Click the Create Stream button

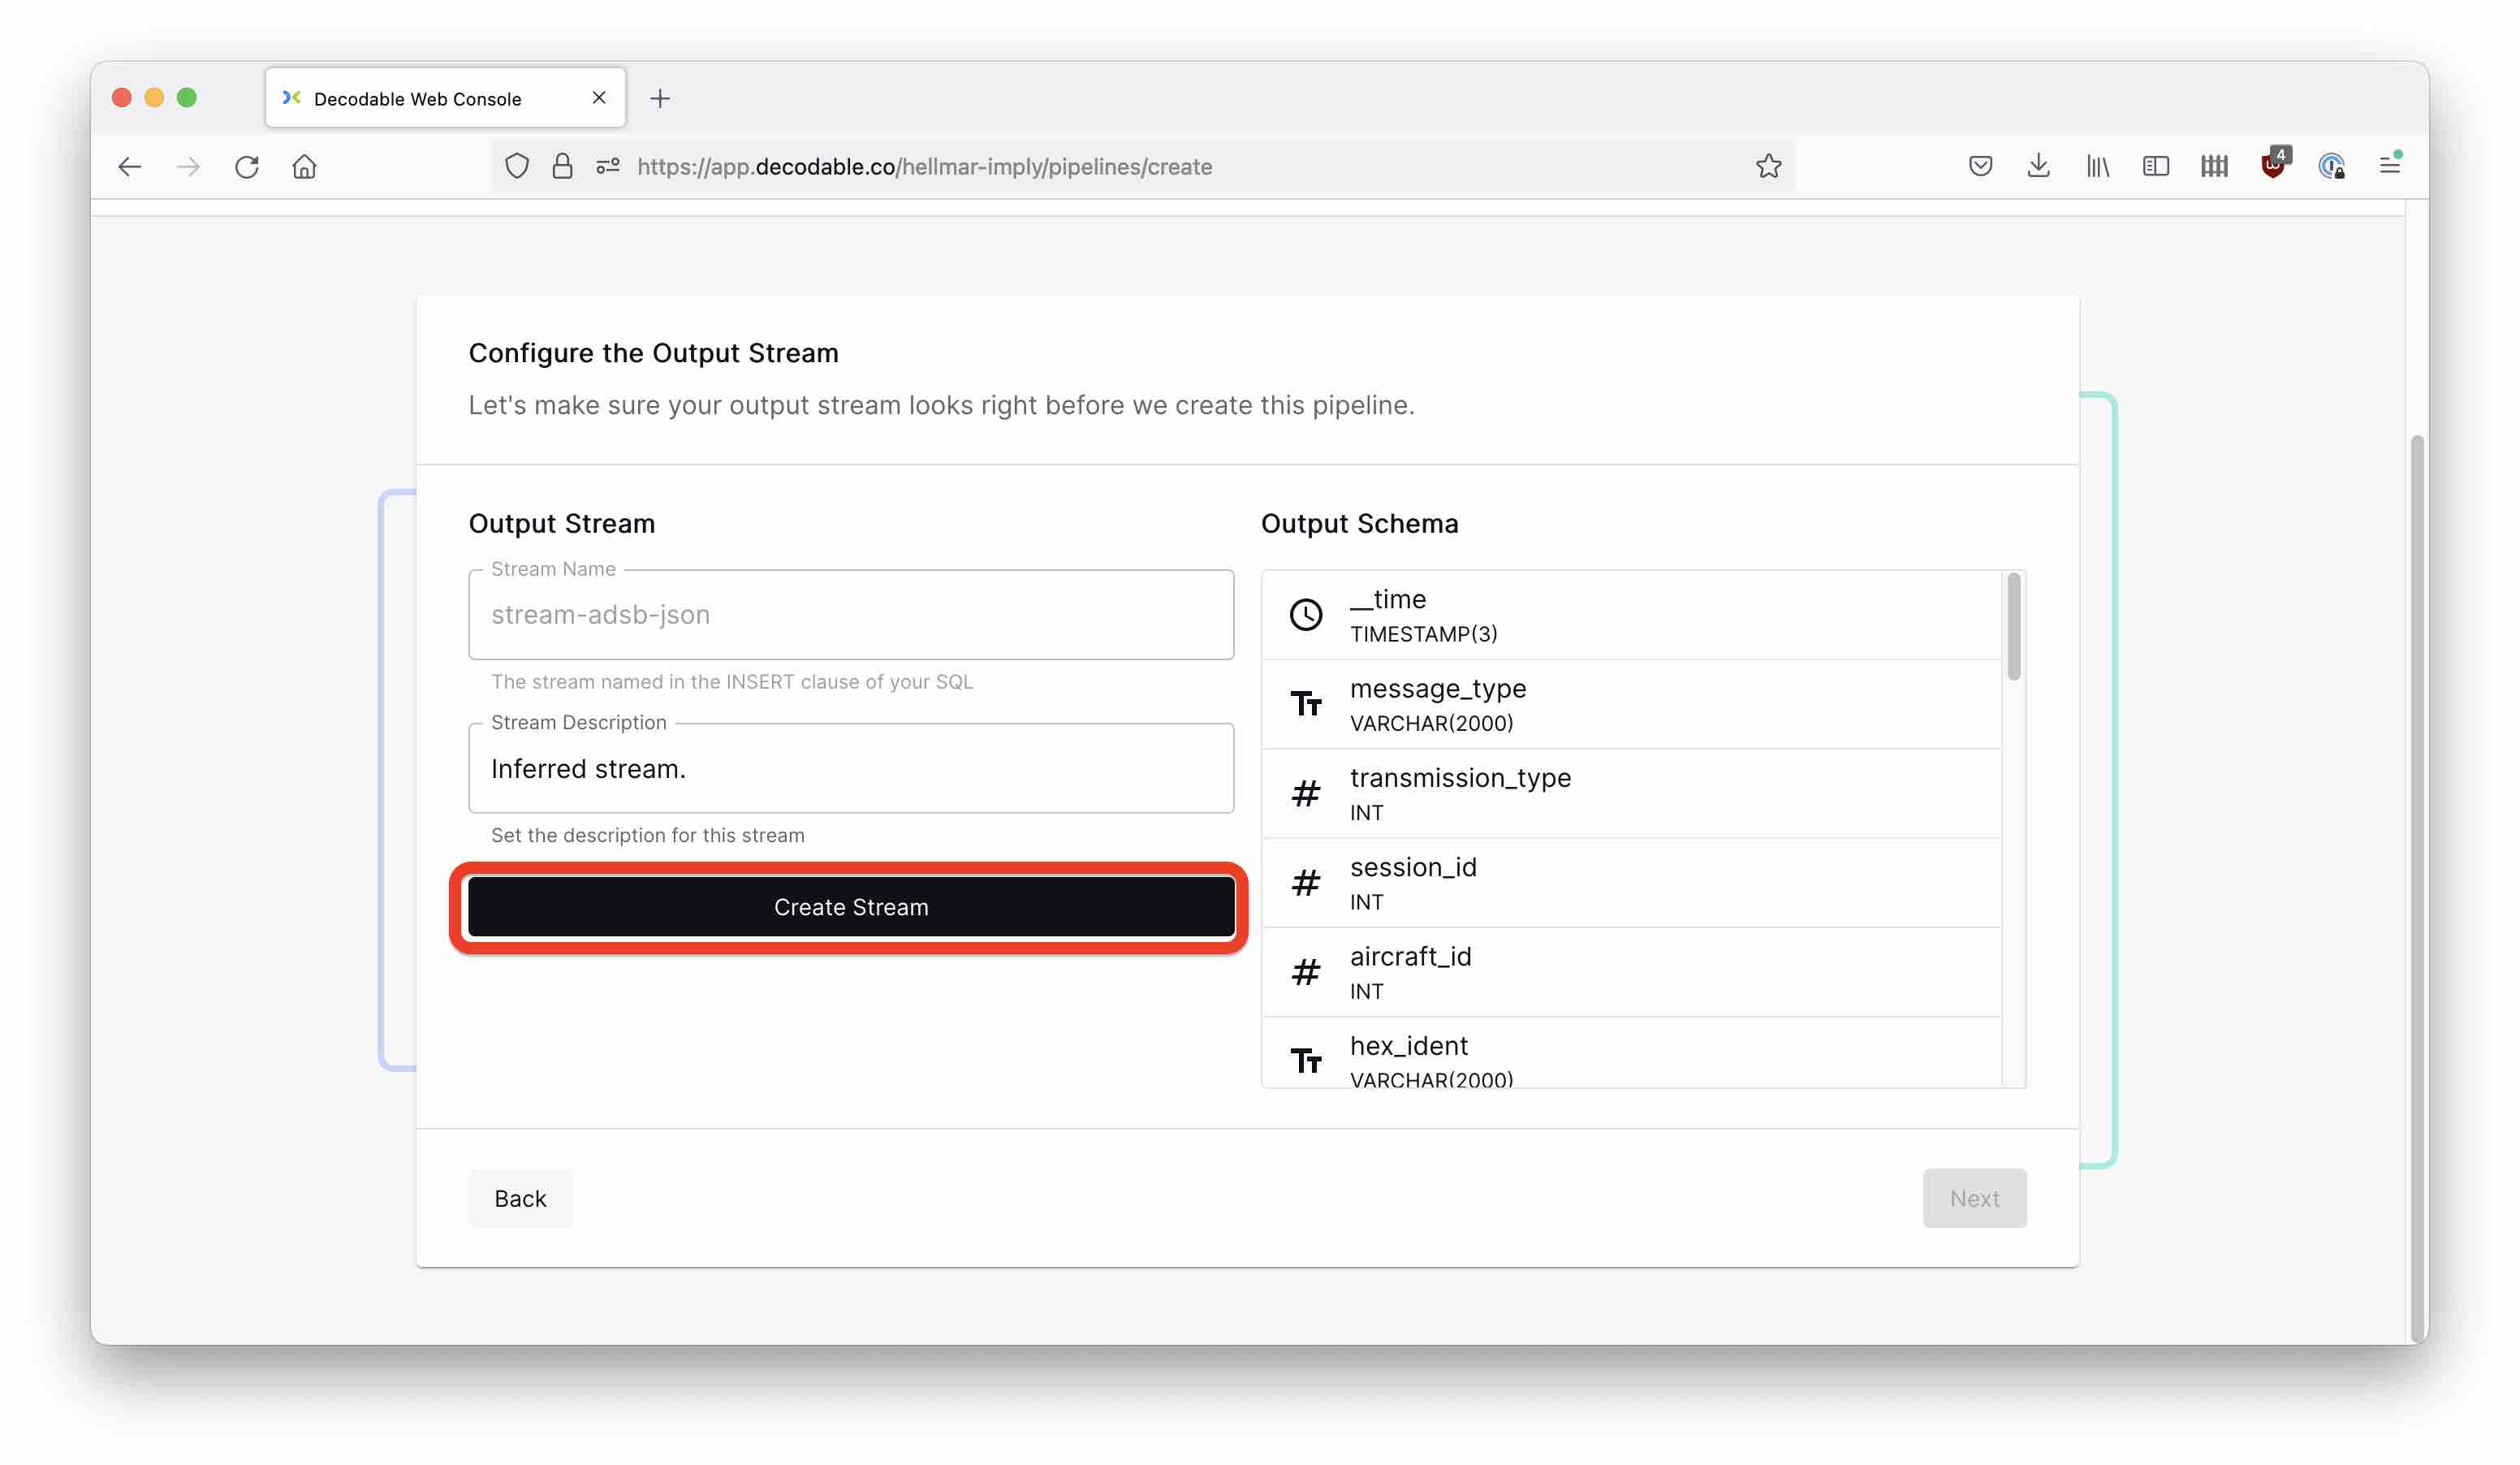point(850,907)
